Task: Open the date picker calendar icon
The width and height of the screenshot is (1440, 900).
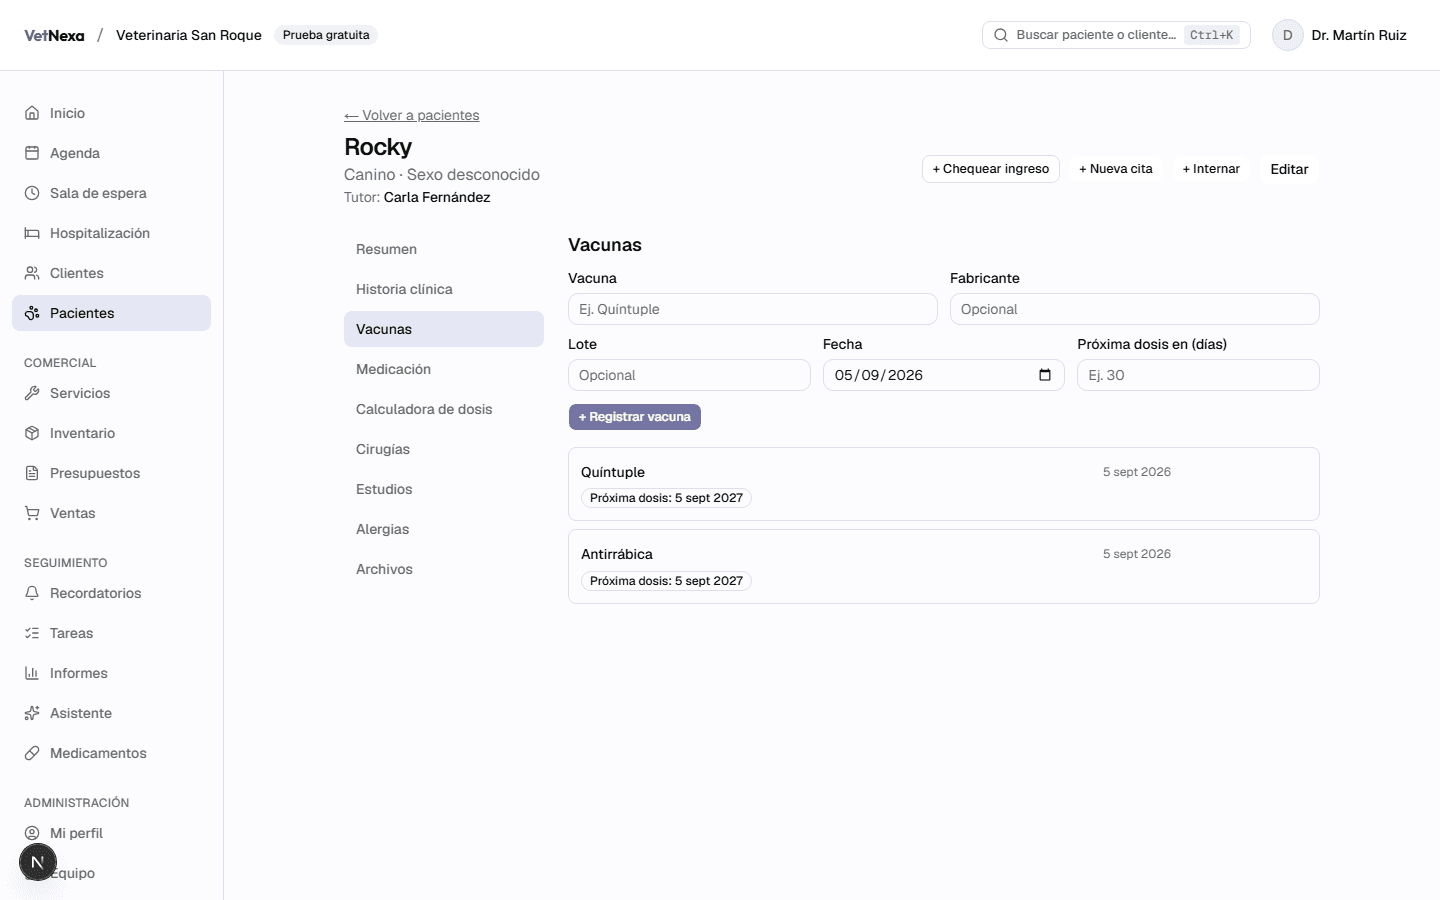Action: click(1045, 375)
